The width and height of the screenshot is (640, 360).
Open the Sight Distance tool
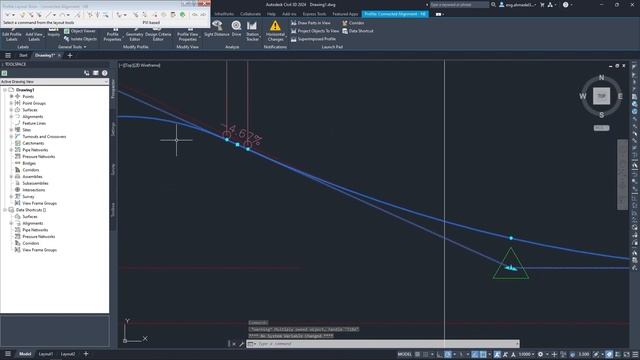click(217, 29)
